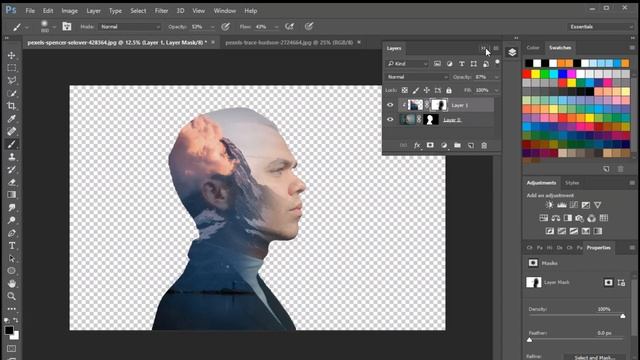The height and width of the screenshot is (360, 640).
Task: Collapse the Layers panel with double arrows
Action: click(483, 48)
